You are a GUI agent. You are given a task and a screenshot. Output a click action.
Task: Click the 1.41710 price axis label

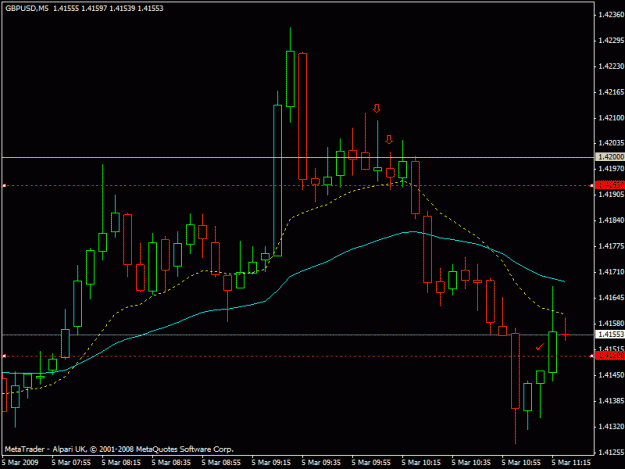click(x=611, y=272)
